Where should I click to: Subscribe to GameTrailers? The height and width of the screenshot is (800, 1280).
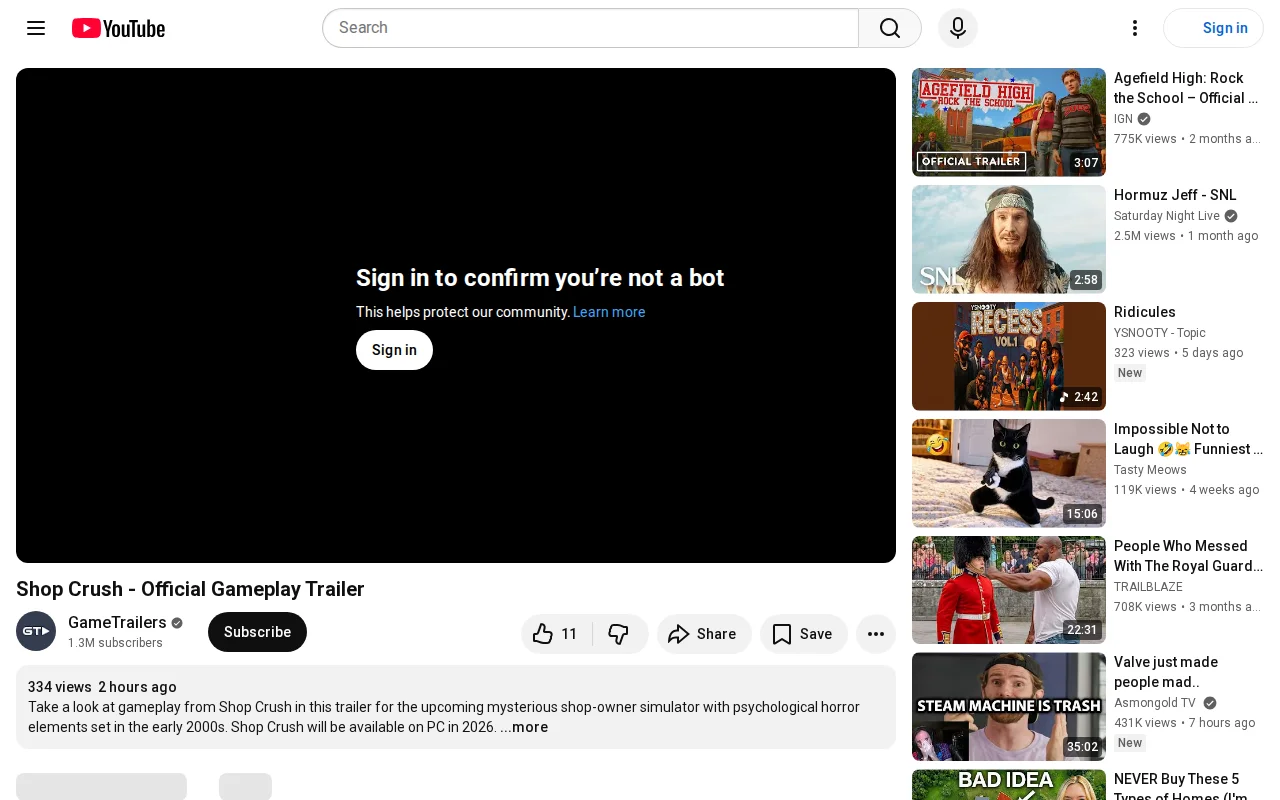pos(257,632)
